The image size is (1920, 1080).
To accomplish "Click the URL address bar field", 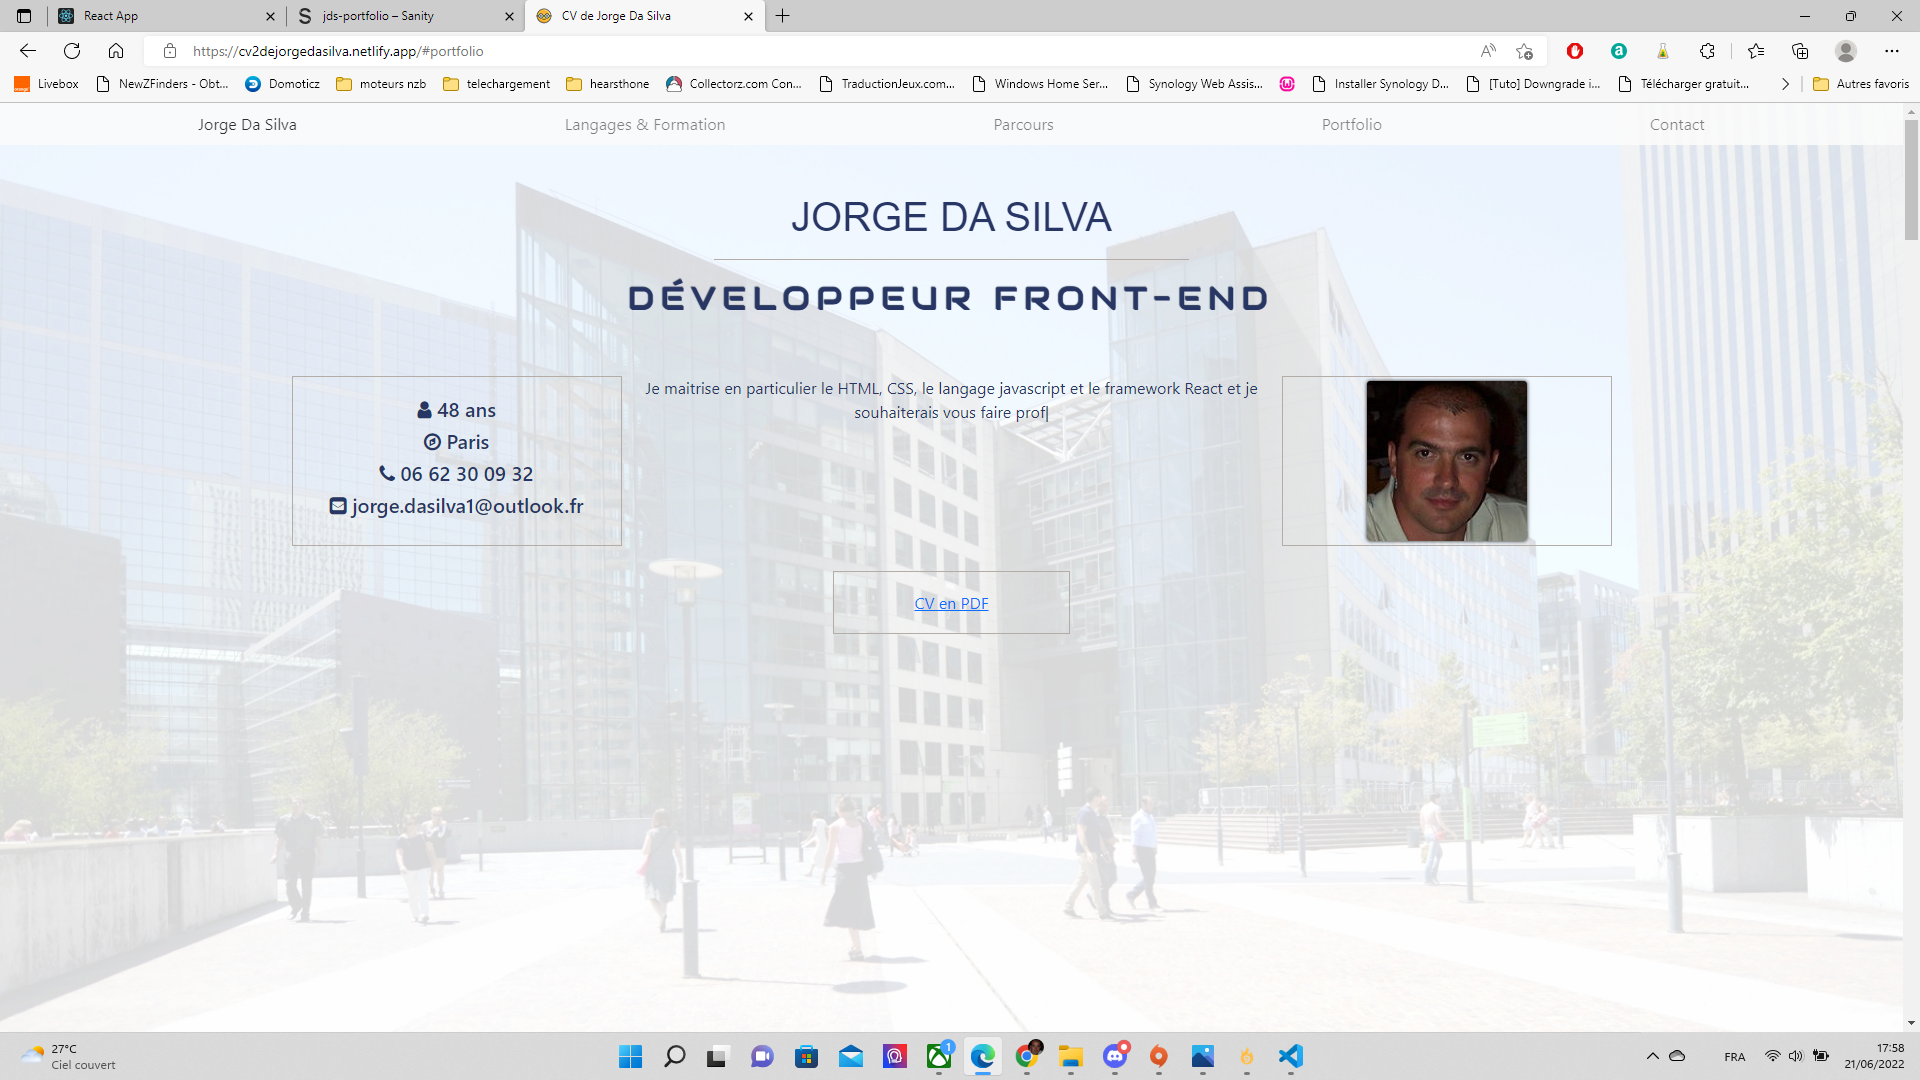I will pos(800,51).
